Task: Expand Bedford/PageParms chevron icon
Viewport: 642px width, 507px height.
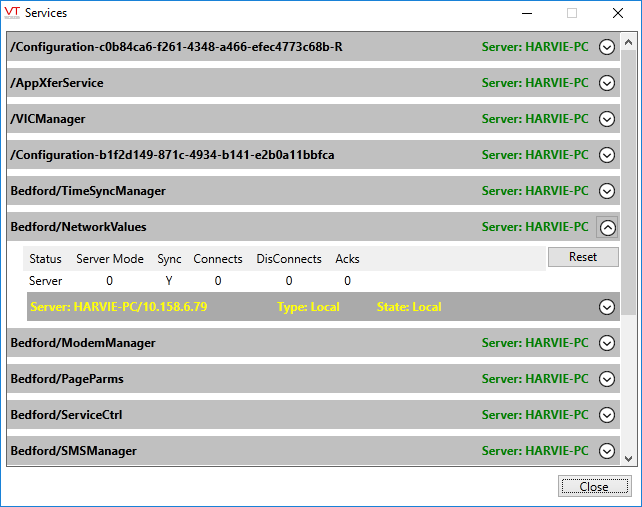Action: [606, 379]
